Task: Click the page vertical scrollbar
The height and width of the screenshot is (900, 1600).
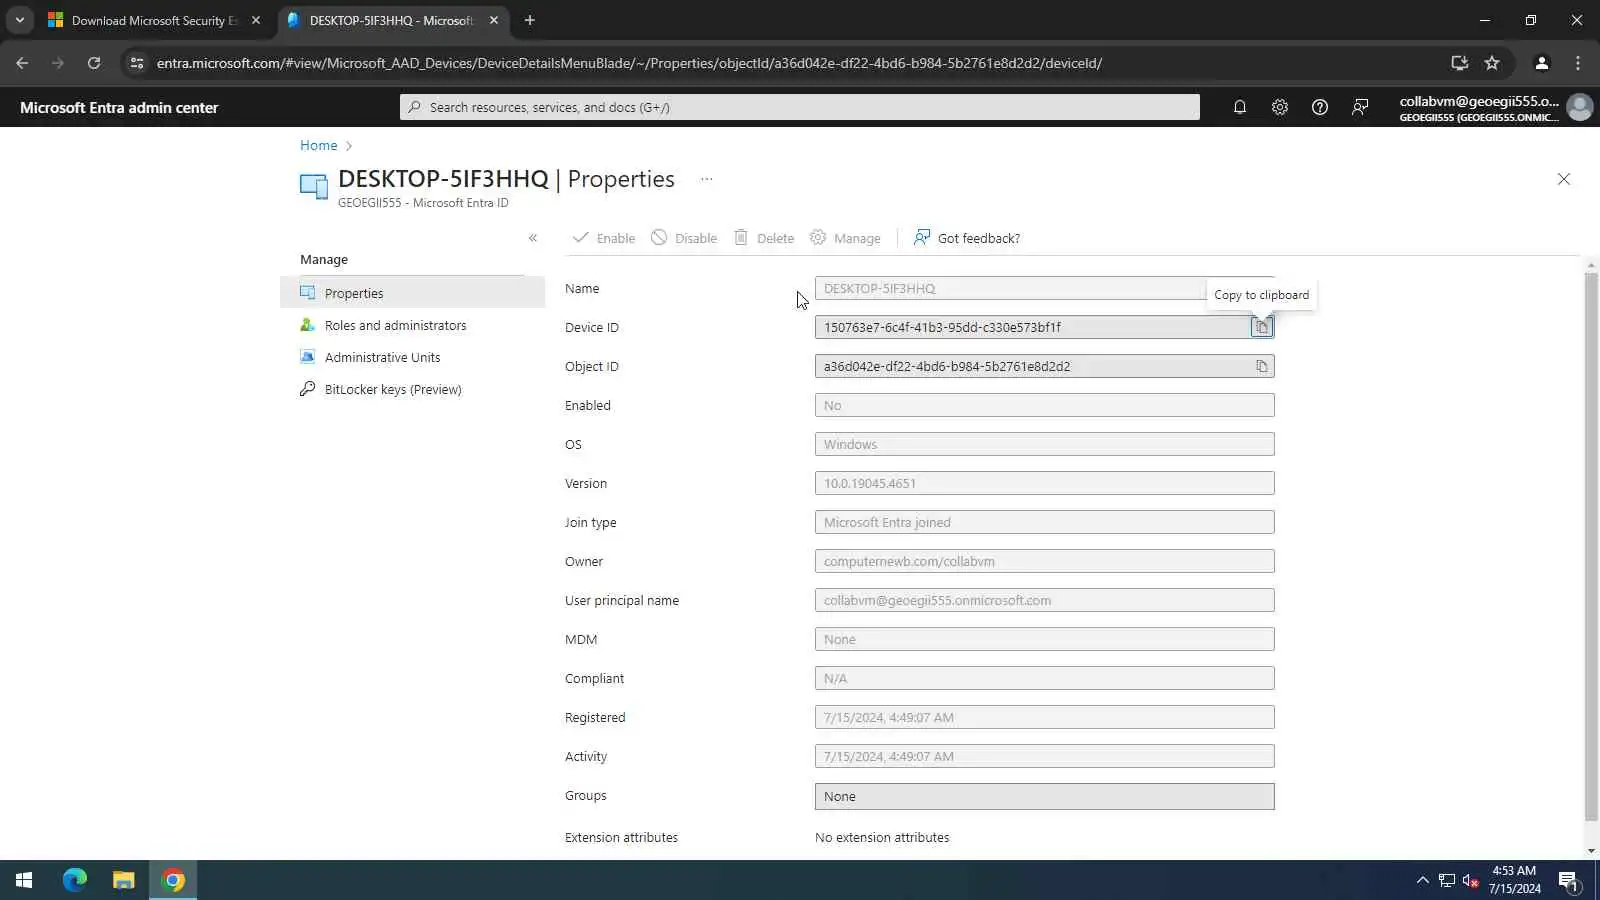Action: tap(1591, 545)
